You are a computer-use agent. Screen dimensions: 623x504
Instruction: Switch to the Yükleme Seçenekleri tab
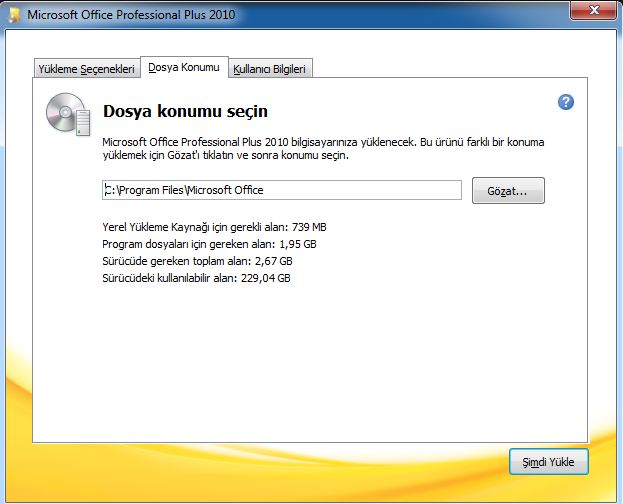click(x=87, y=68)
